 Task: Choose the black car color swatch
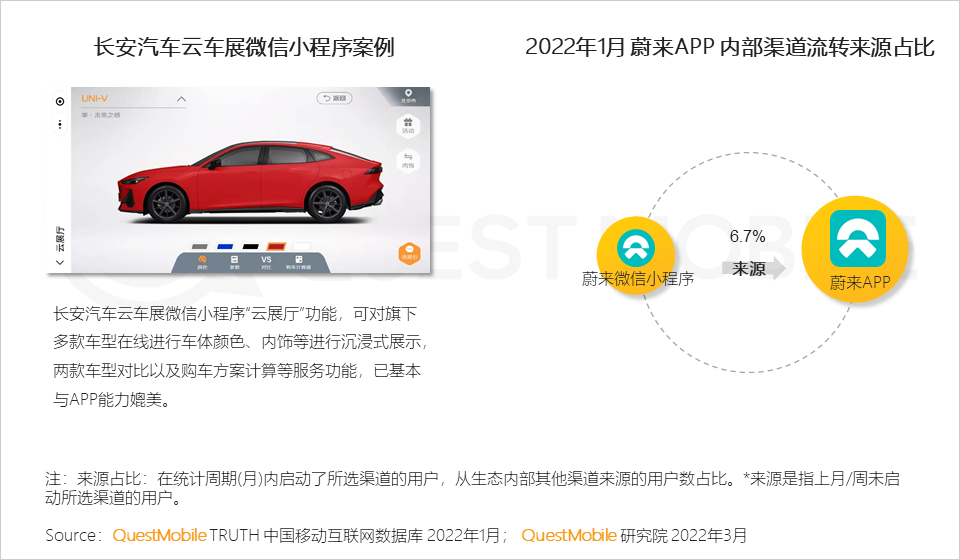pyautogui.click(x=250, y=246)
